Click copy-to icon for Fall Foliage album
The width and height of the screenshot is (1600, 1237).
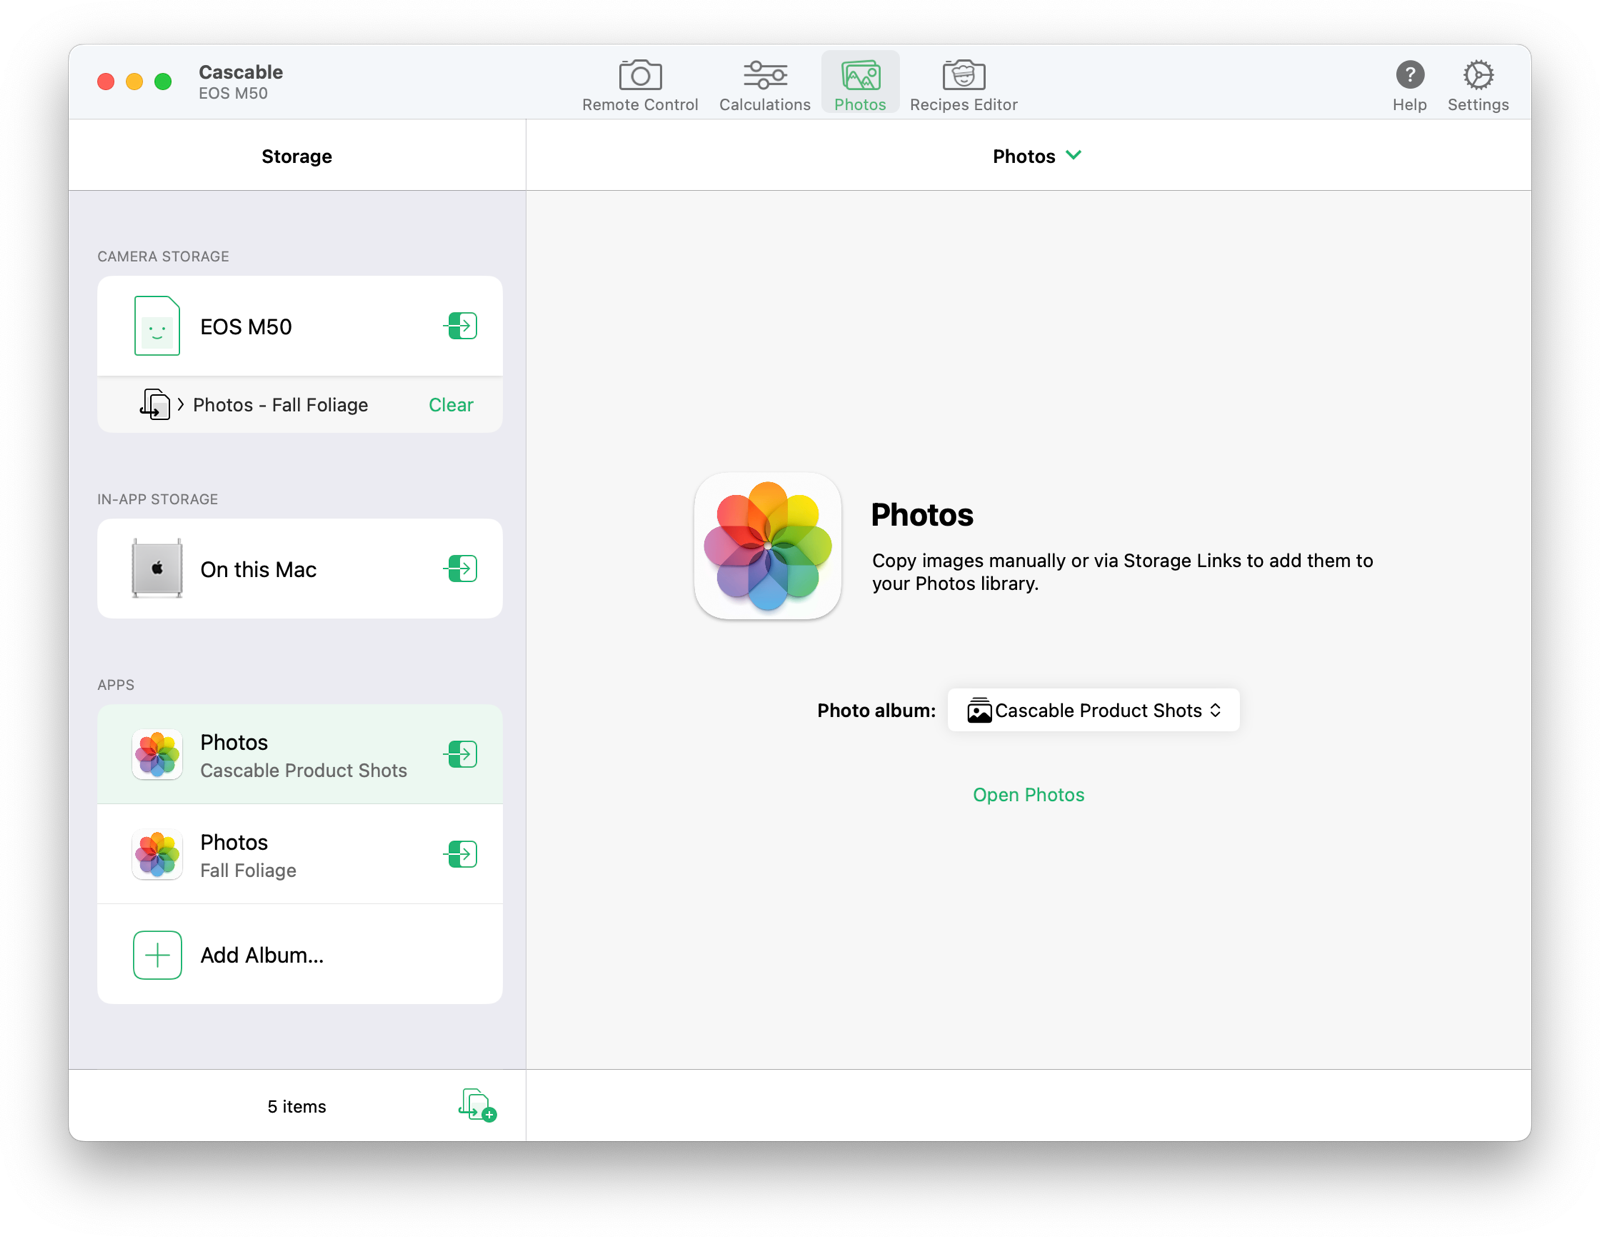(461, 855)
